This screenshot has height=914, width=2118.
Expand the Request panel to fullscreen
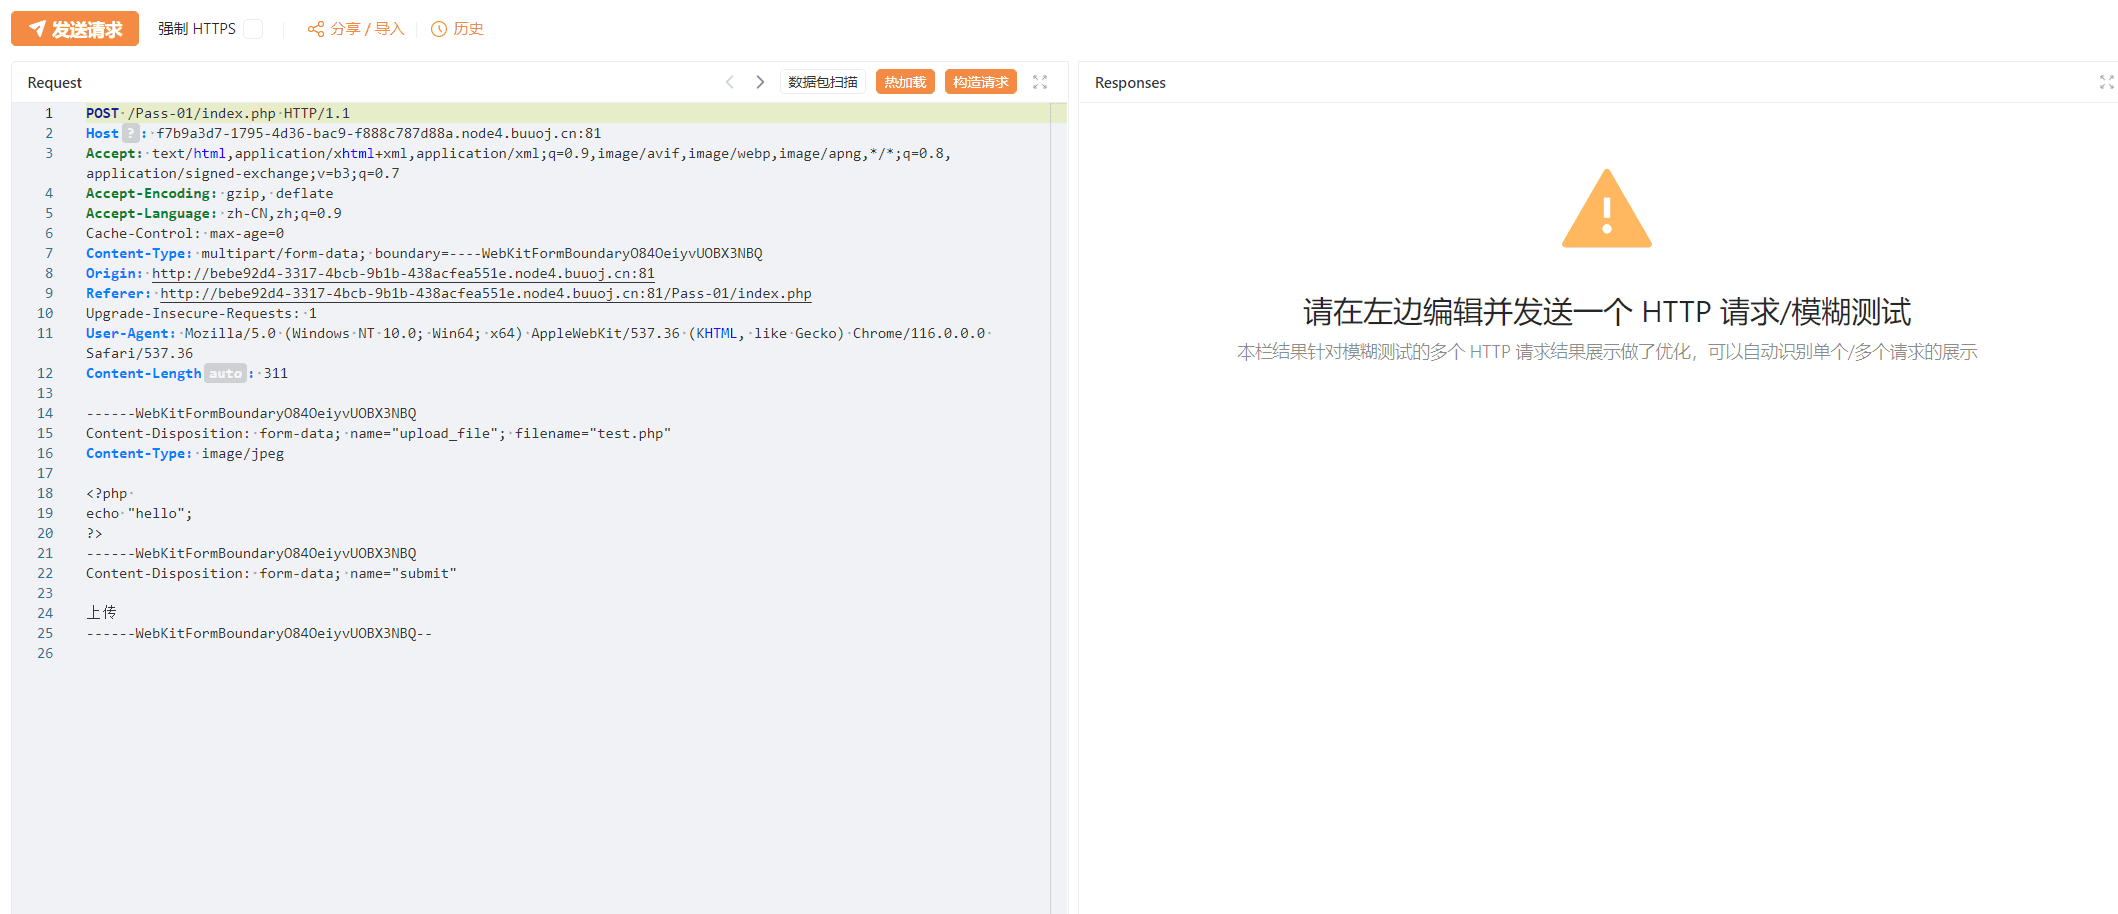click(x=1040, y=82)
